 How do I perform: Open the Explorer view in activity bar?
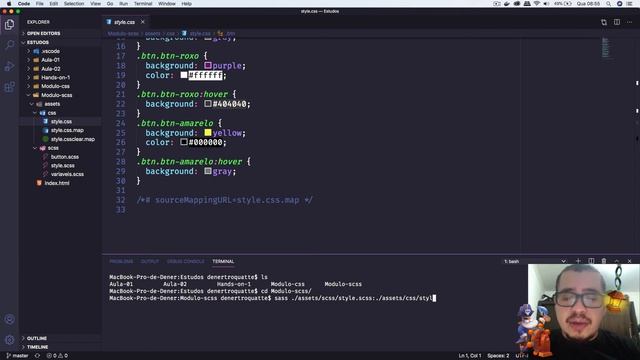click(9, 24)
